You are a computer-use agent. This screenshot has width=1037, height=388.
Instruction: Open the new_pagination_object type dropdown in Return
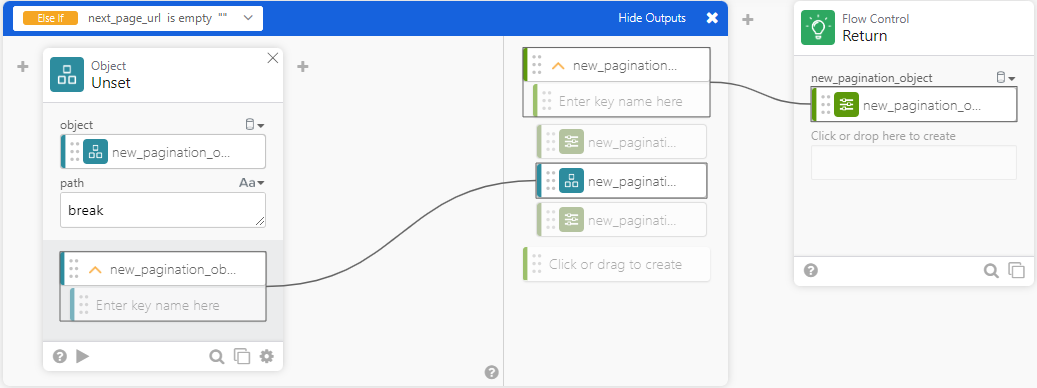point(1006,78)
